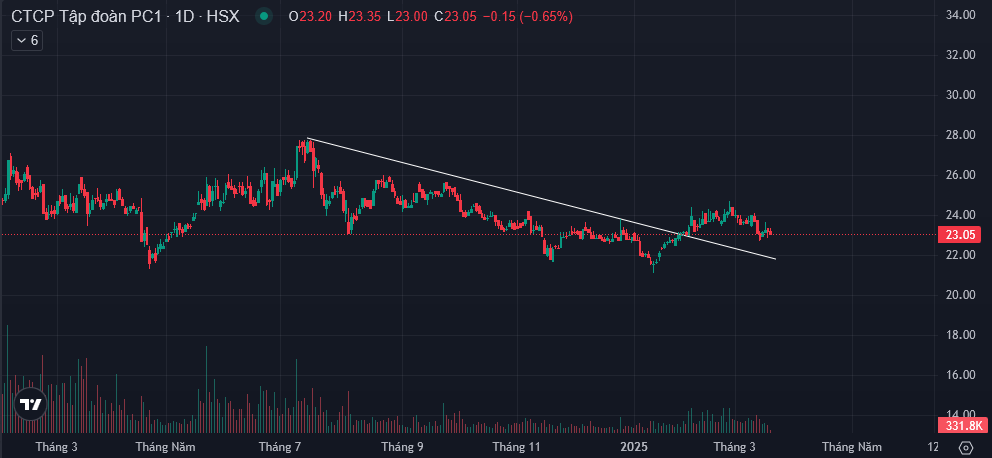This screenshot has width=992, height=458.
Task: Click the 20.00 price axis label
Action: 960,295
